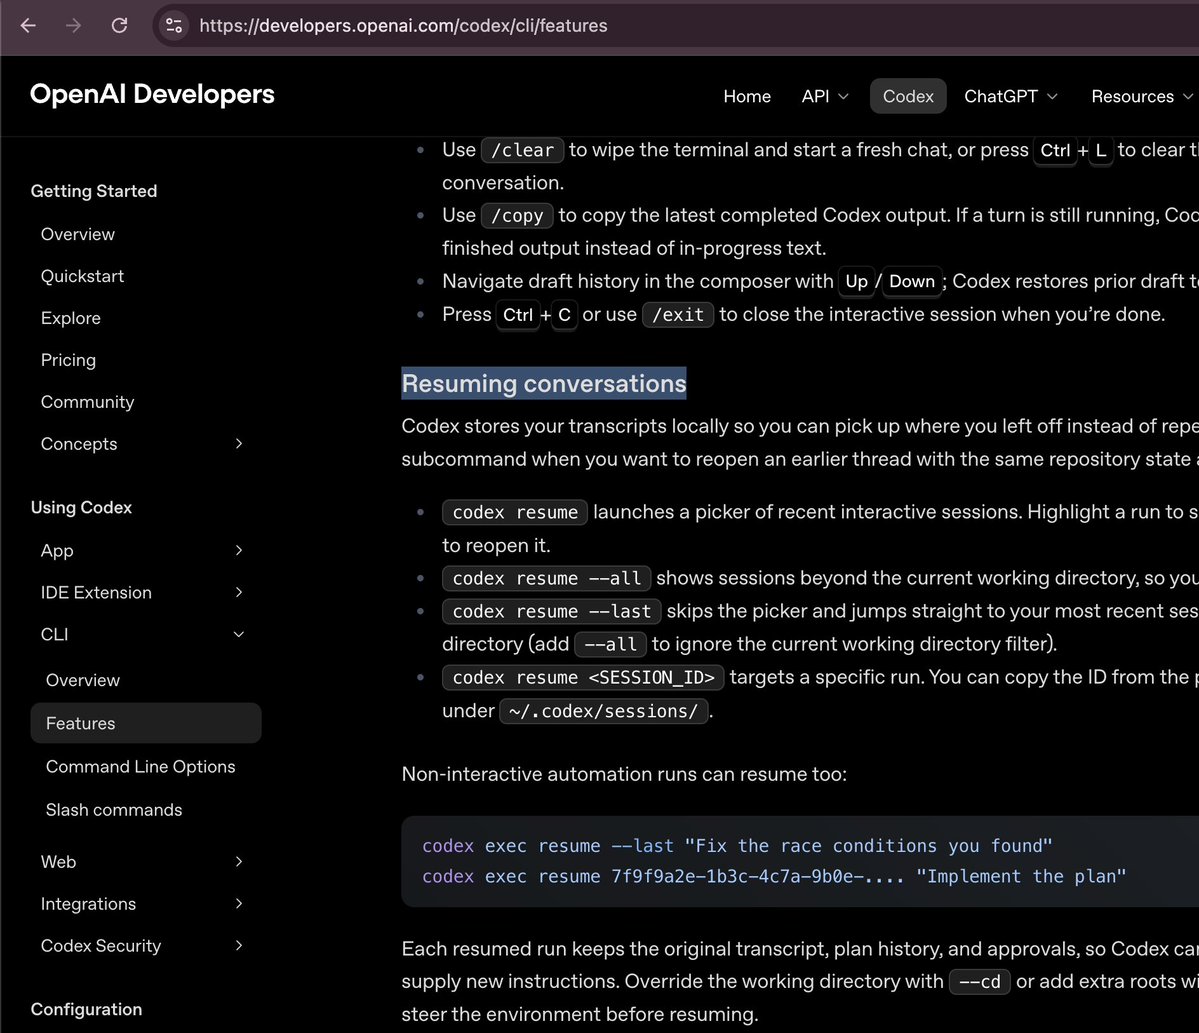The width and height of the screenshot is (1199, 1033).
Task: Click 'codex resume <SESSION_ID>' code
Action: pos(583,677)
